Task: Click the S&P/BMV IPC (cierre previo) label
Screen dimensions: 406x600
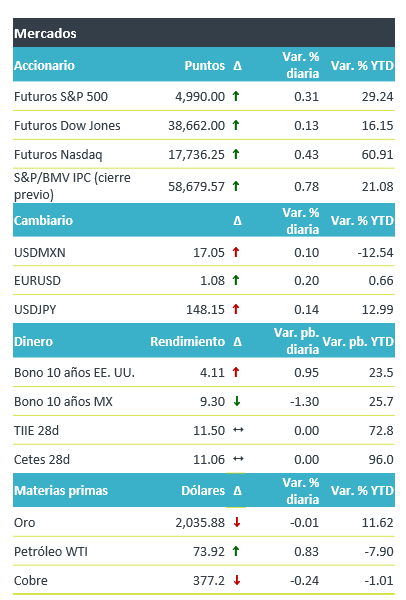Action: [x=72, y=186]
